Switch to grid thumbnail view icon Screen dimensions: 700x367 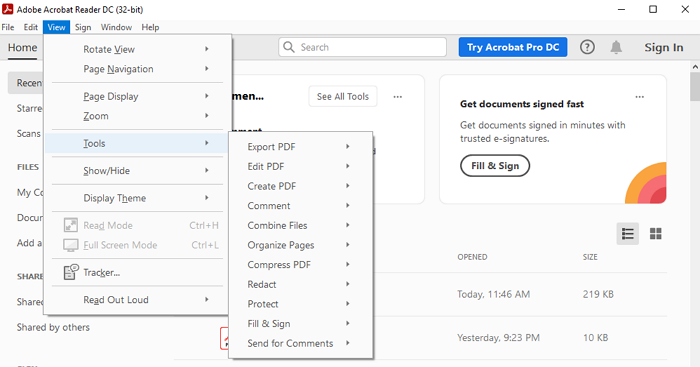pyautogui.click(x=655, y=234)
